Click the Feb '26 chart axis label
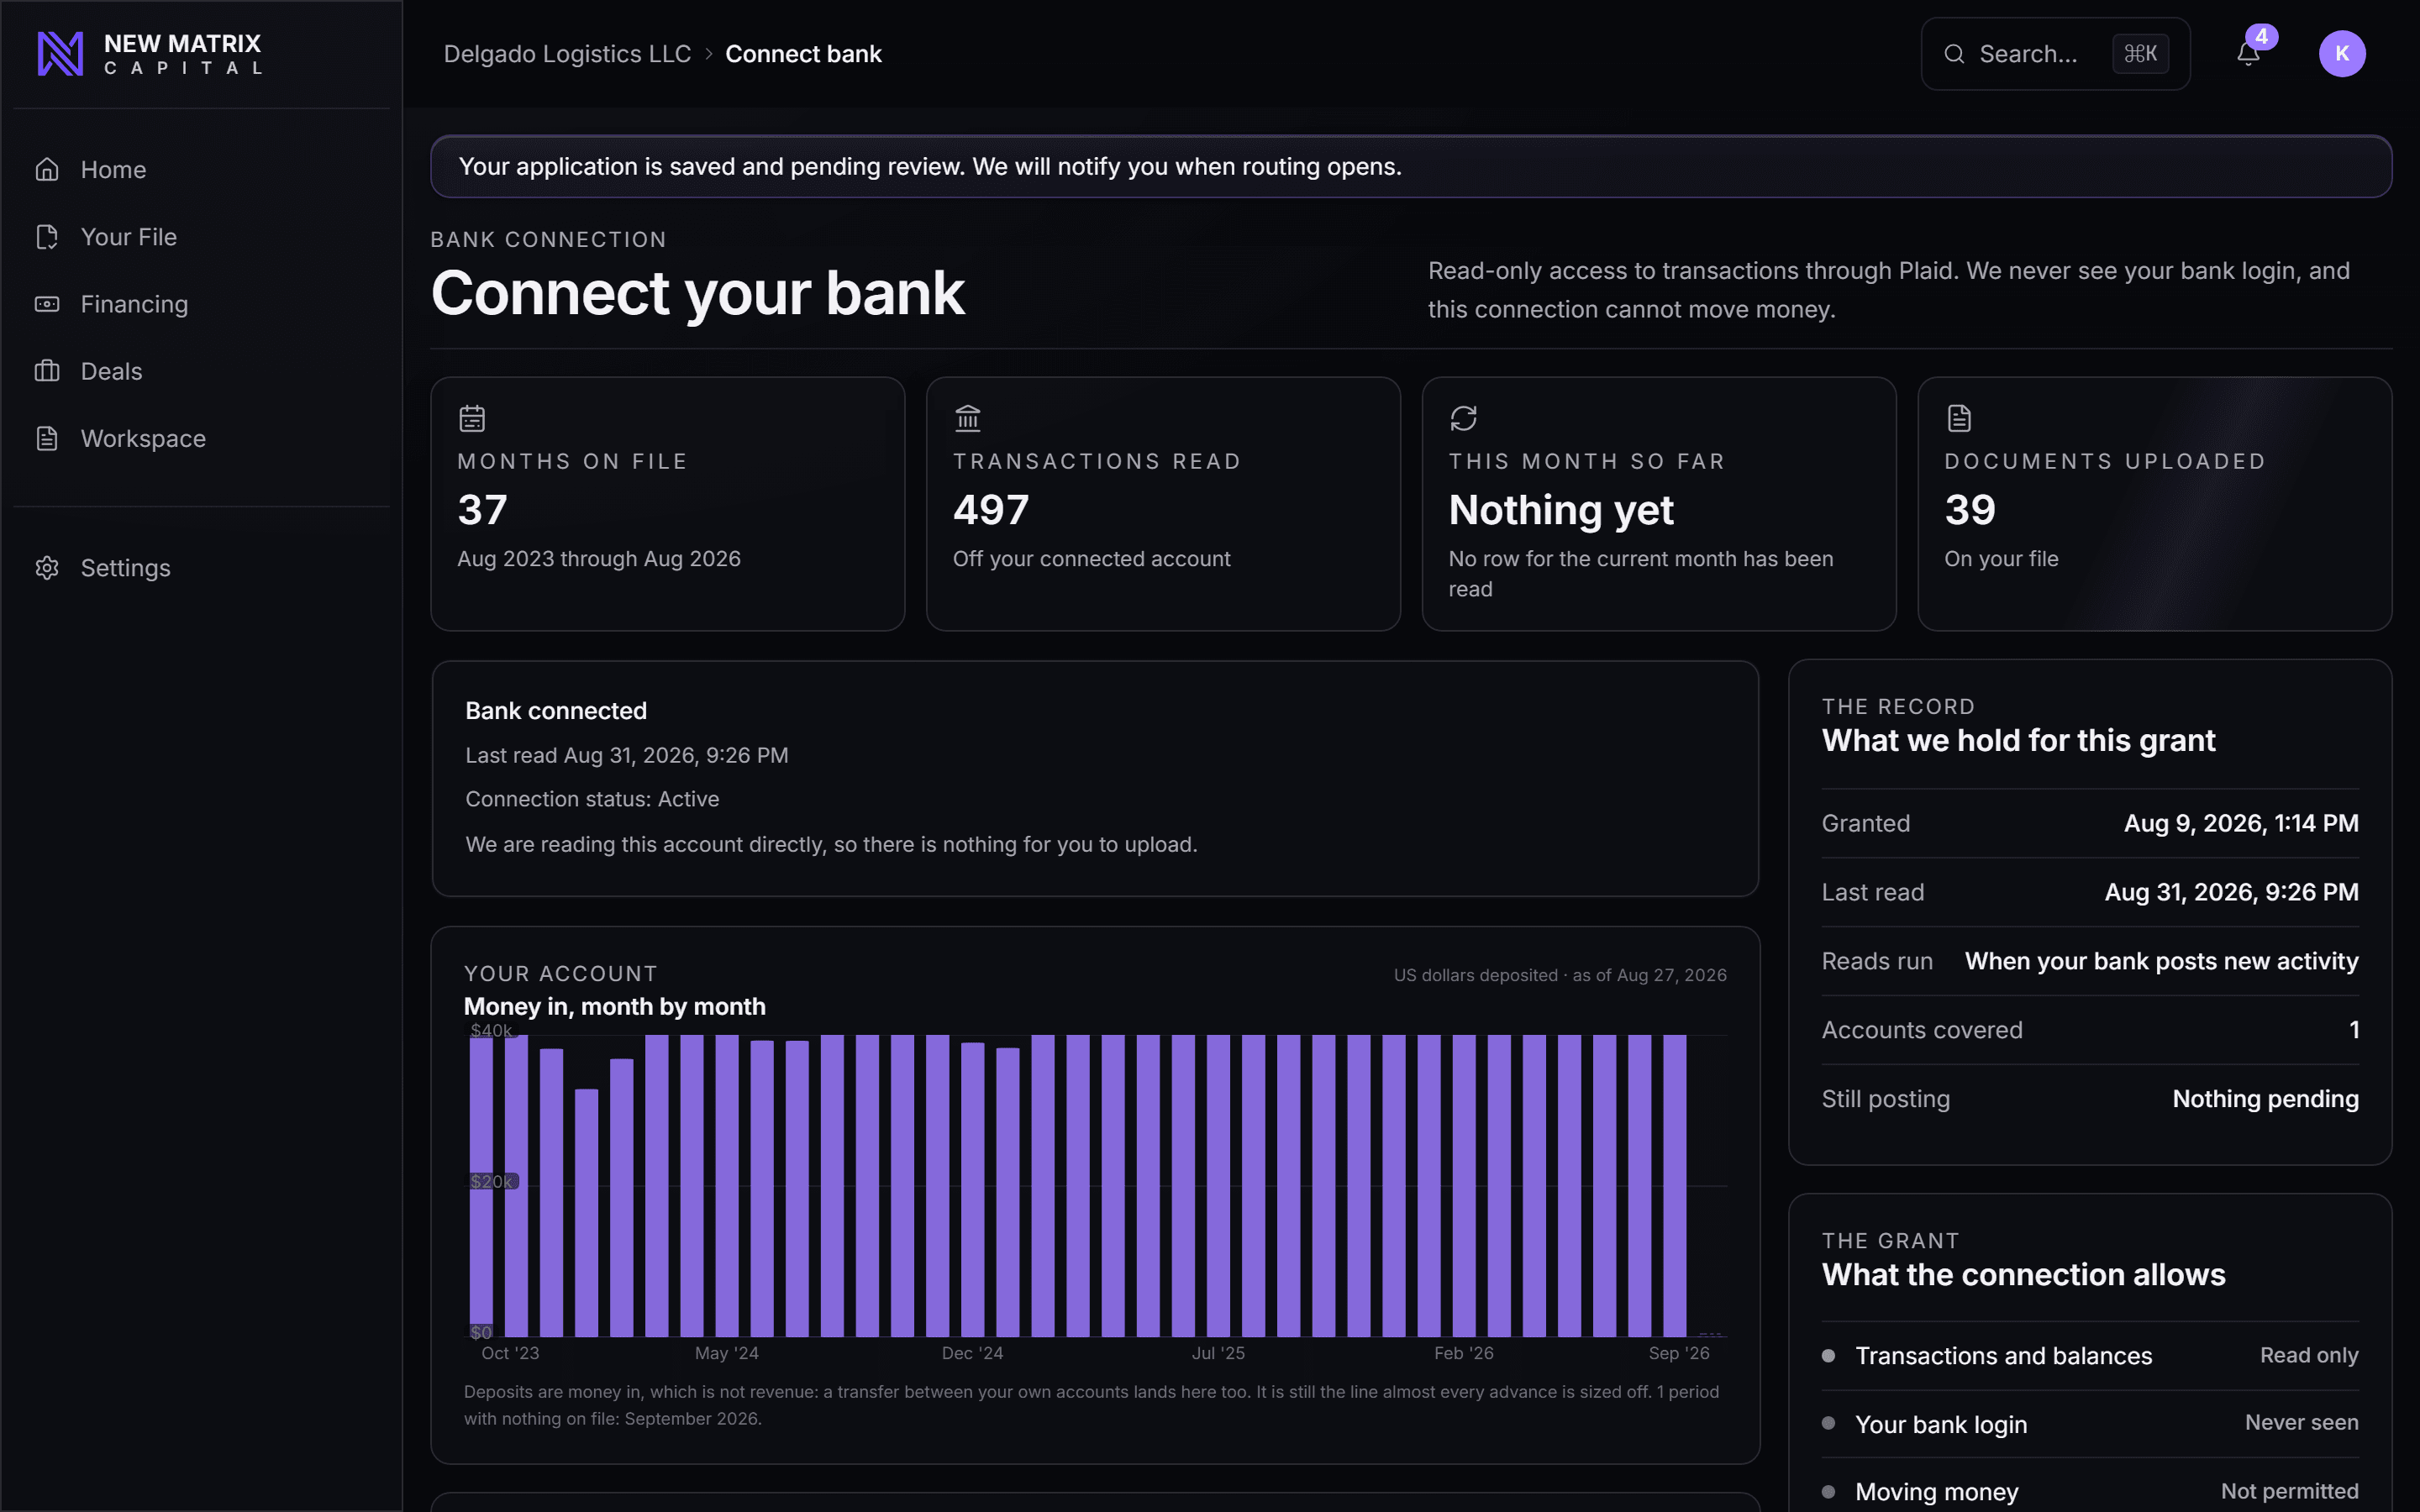Viewport: 2420px width, 1512px height. 1464,1353
